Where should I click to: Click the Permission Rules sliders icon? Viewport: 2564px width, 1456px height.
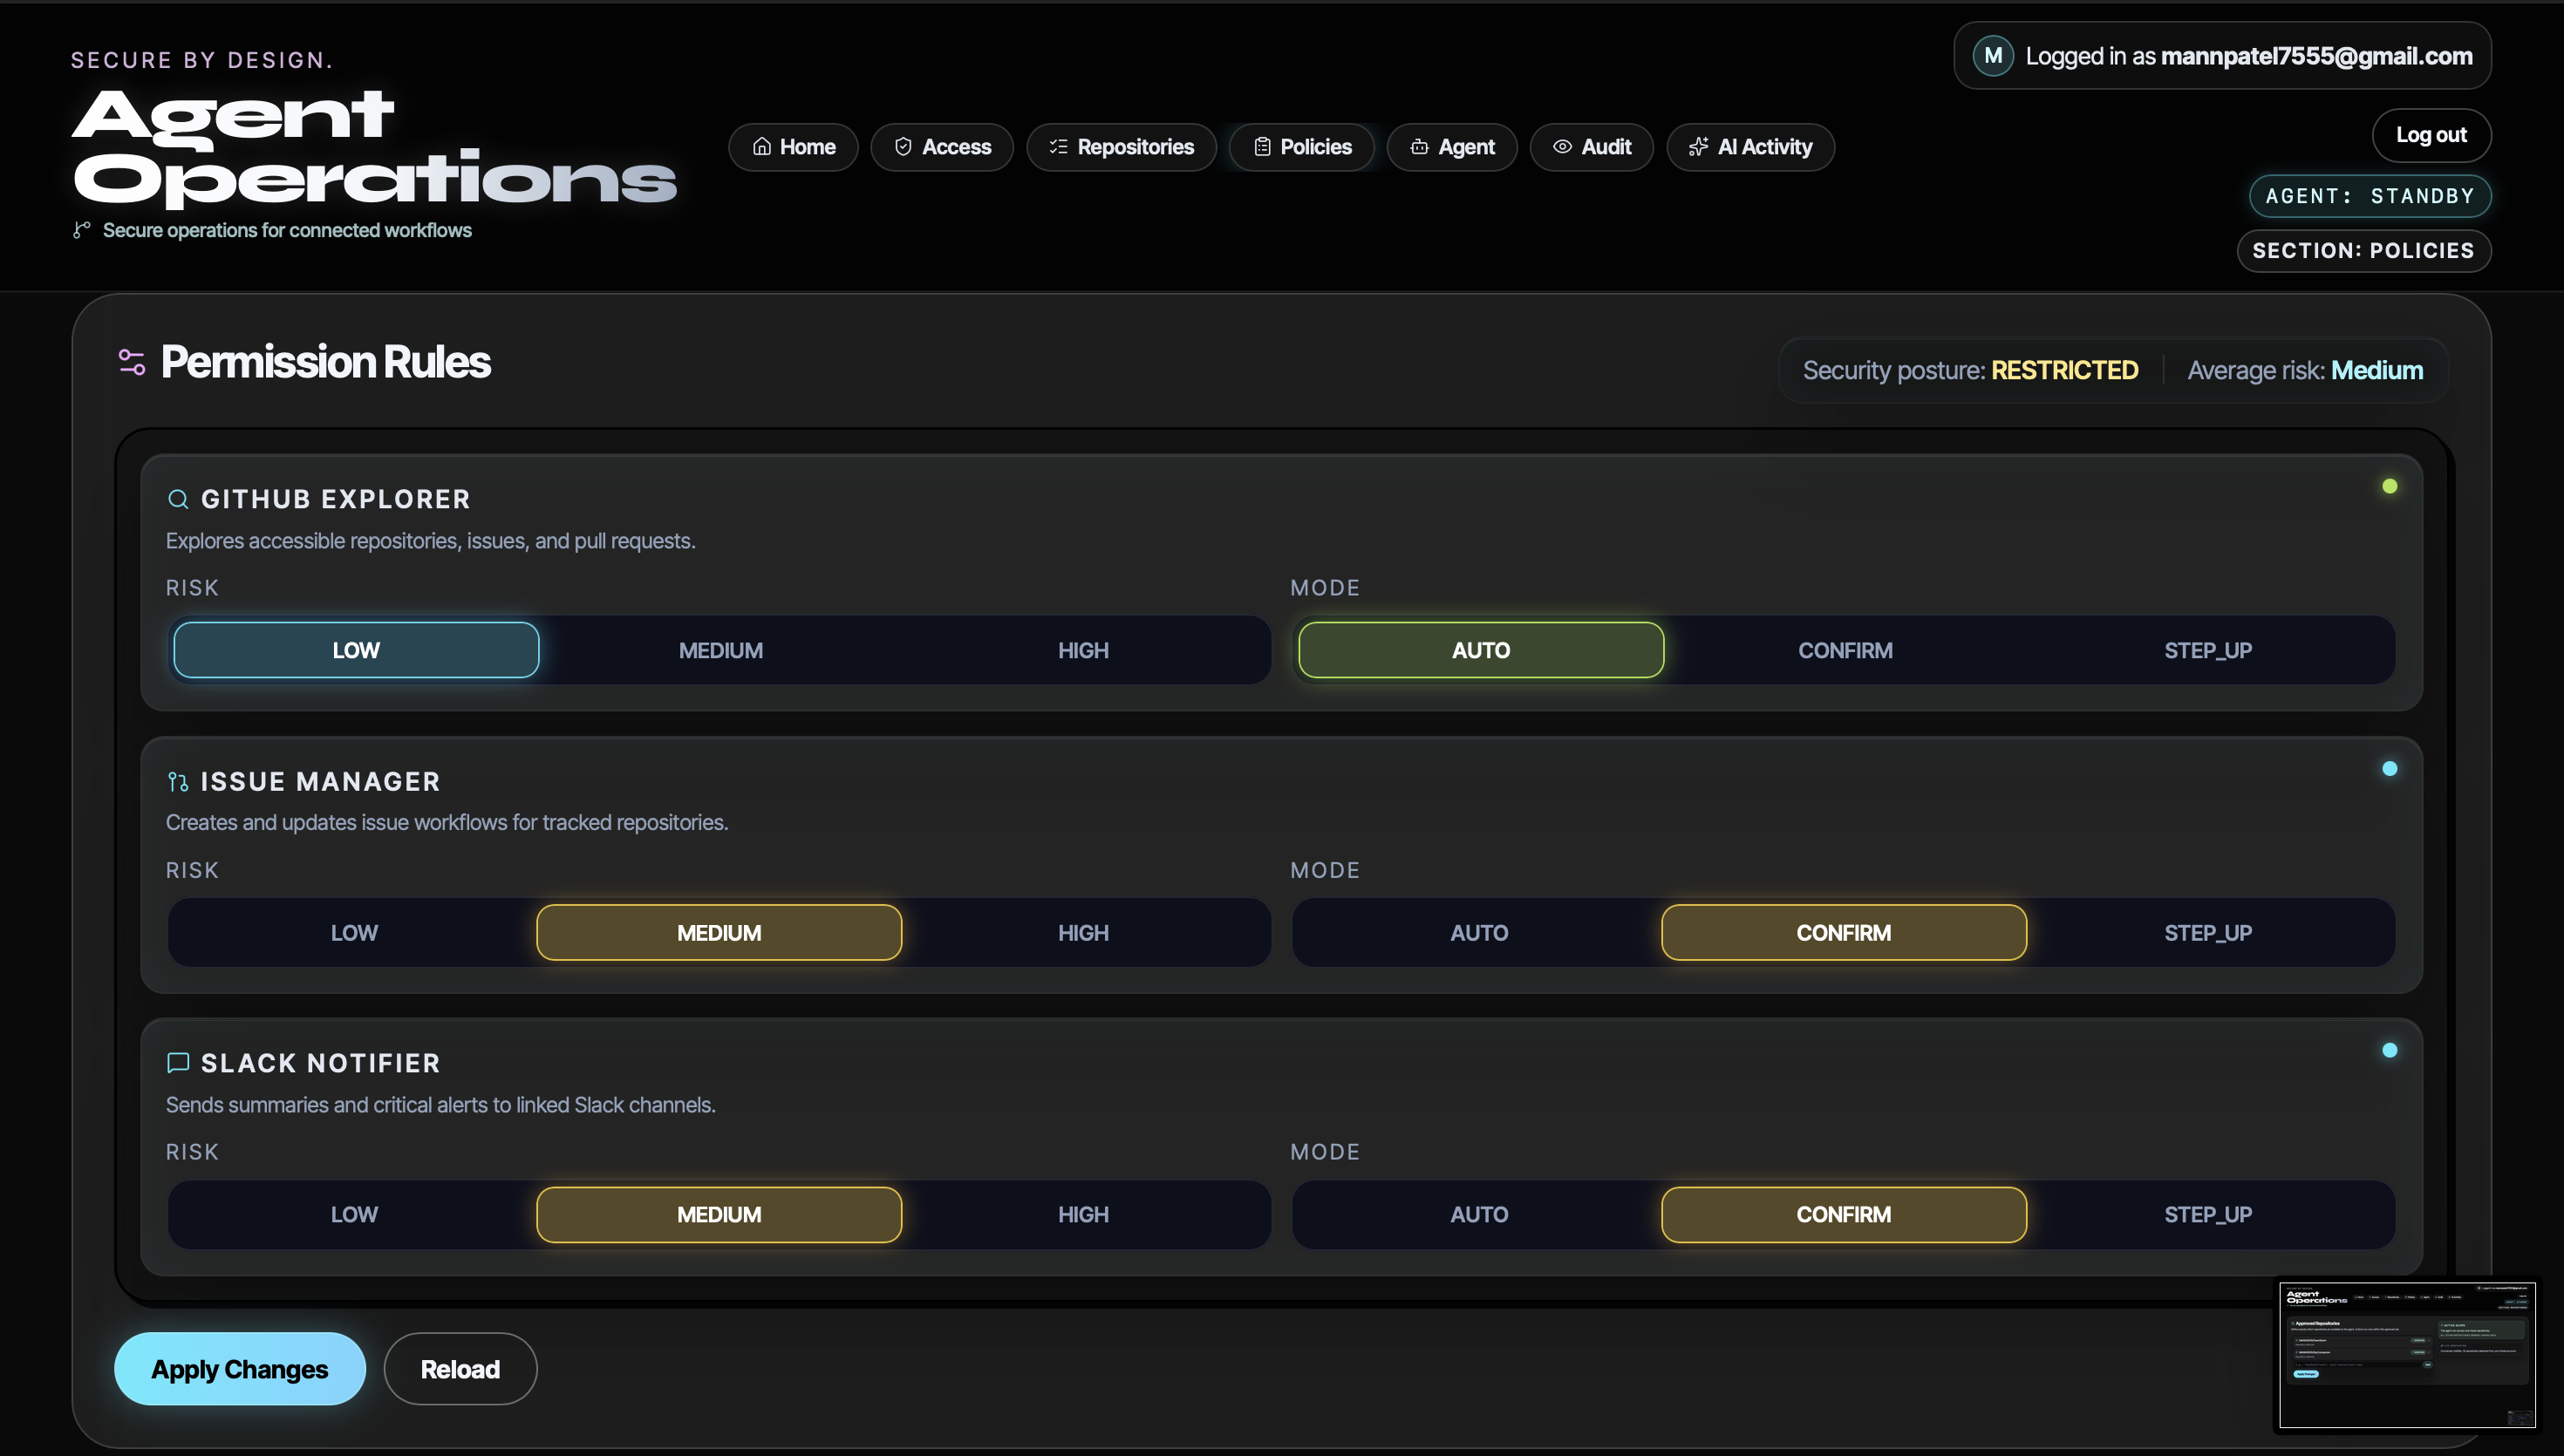click(x=132, y=362)
